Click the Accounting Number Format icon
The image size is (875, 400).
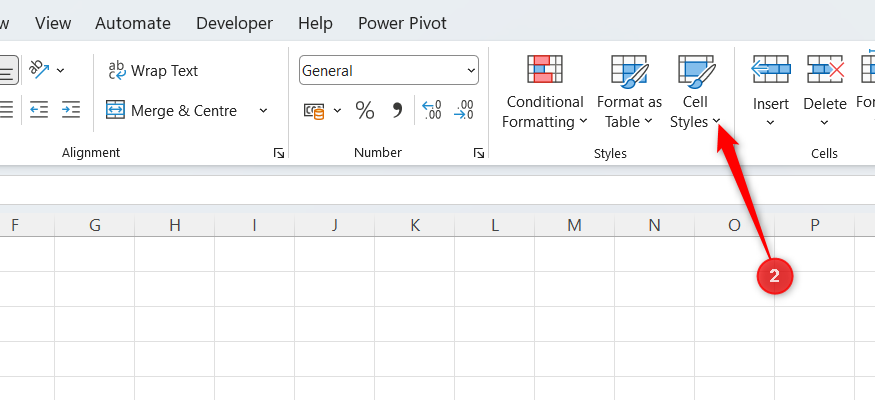coord(314,110)
